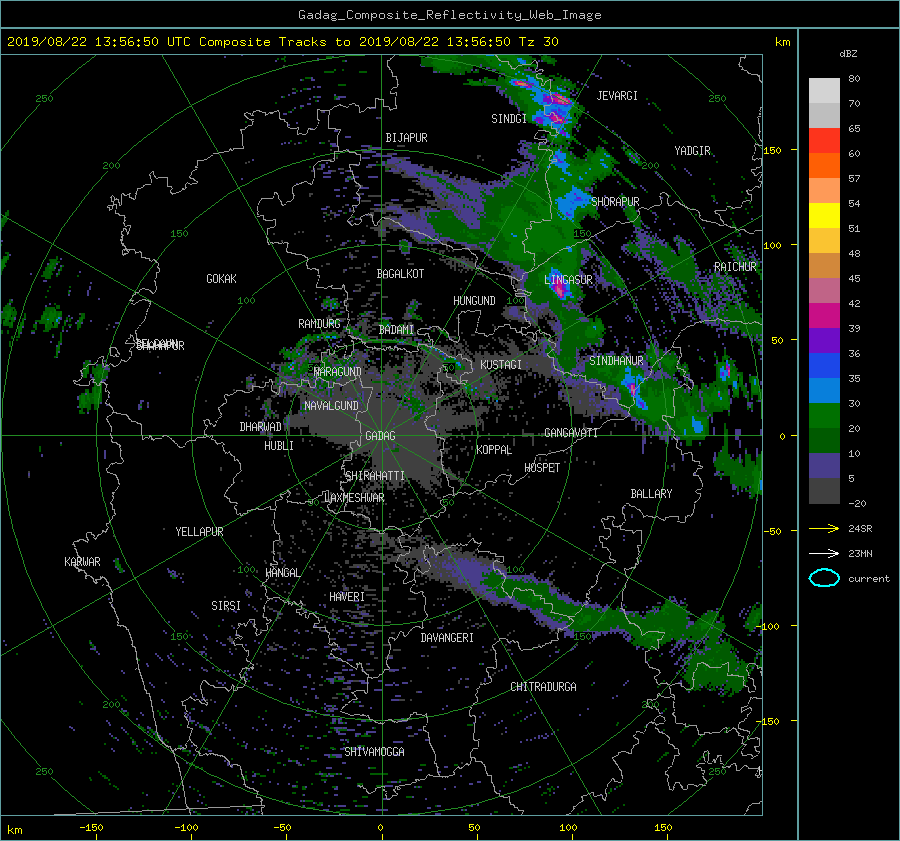Click the 'GOKAK' city label

tap(222, 279)
